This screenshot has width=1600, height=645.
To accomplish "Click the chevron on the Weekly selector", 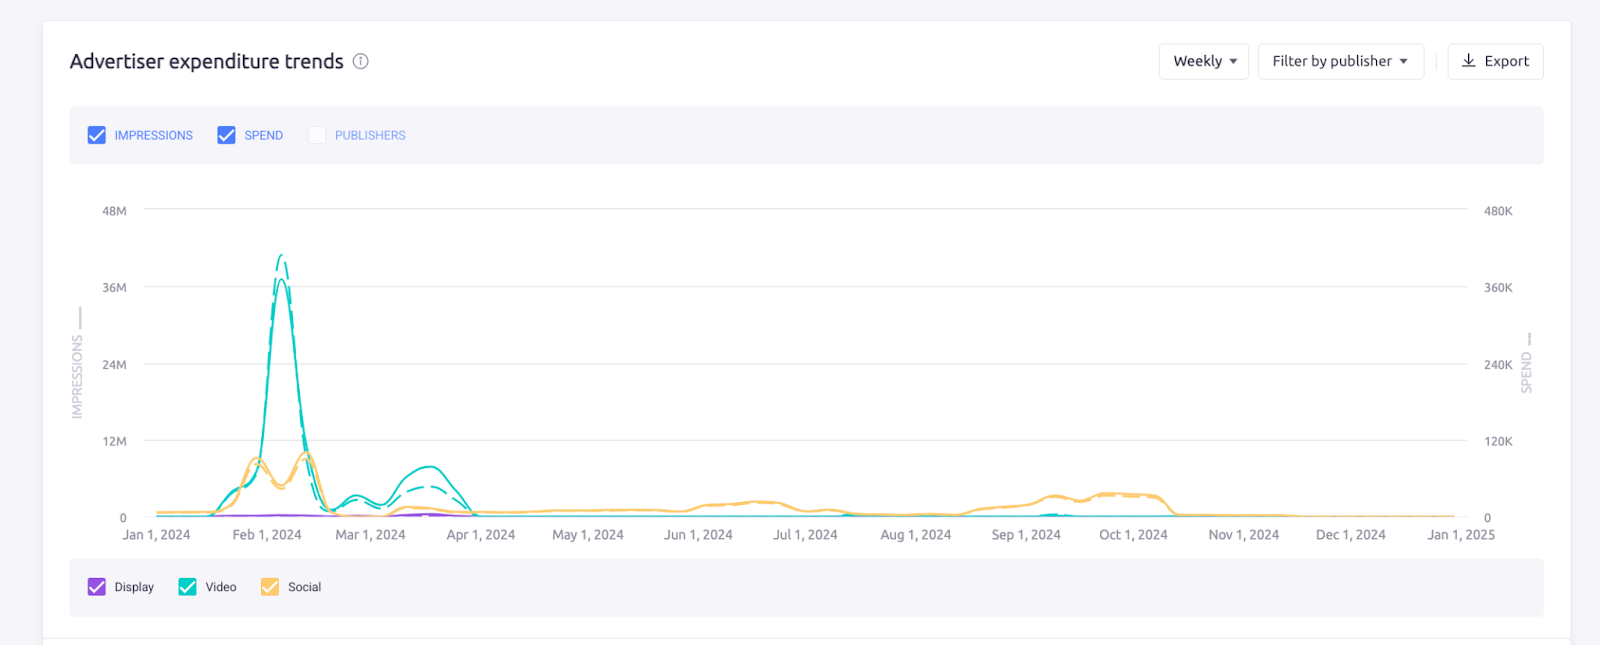I will coord(1234,61).
